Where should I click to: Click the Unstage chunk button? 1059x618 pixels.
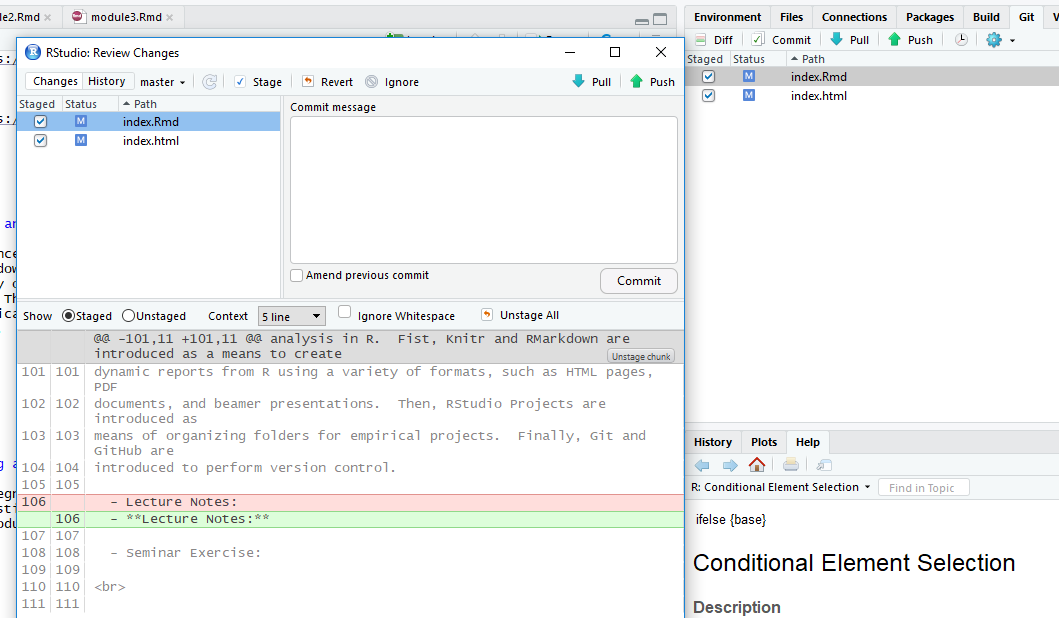pos(641,357)
